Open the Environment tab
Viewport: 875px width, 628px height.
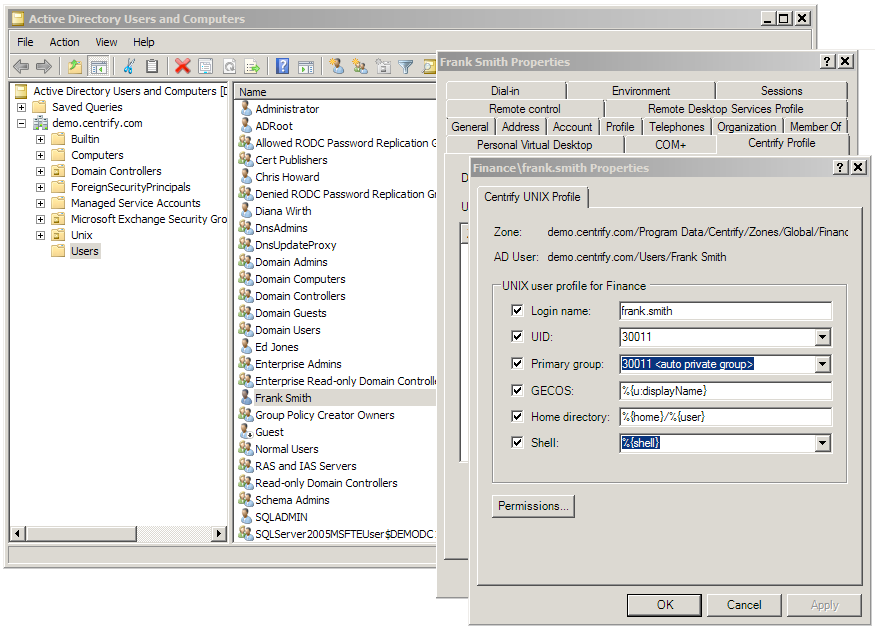[641, 90]
